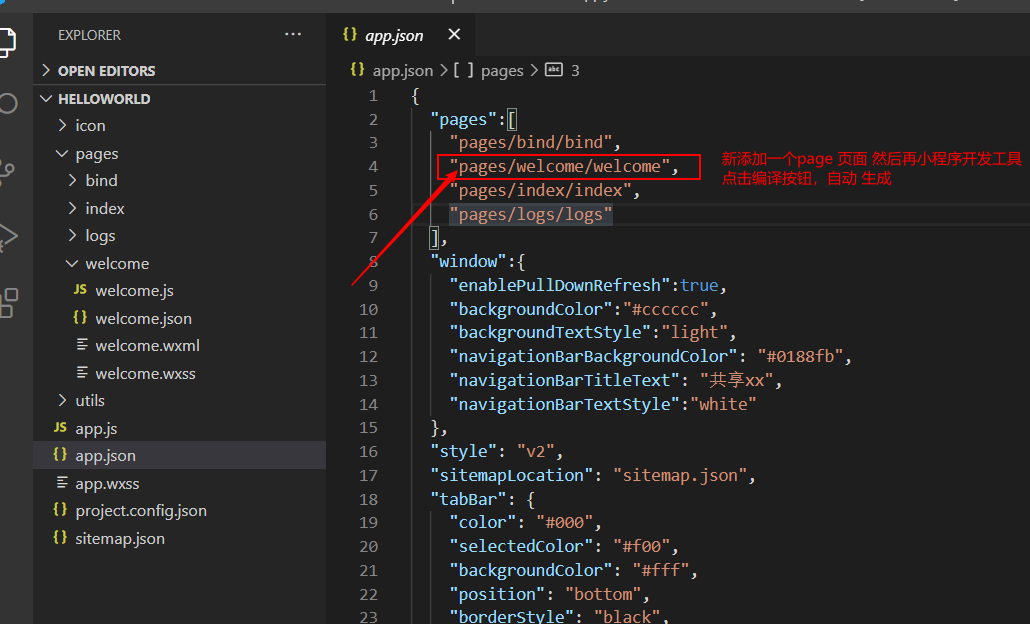Expand the icon folder
1030x624 pixels.
(62, 125)
